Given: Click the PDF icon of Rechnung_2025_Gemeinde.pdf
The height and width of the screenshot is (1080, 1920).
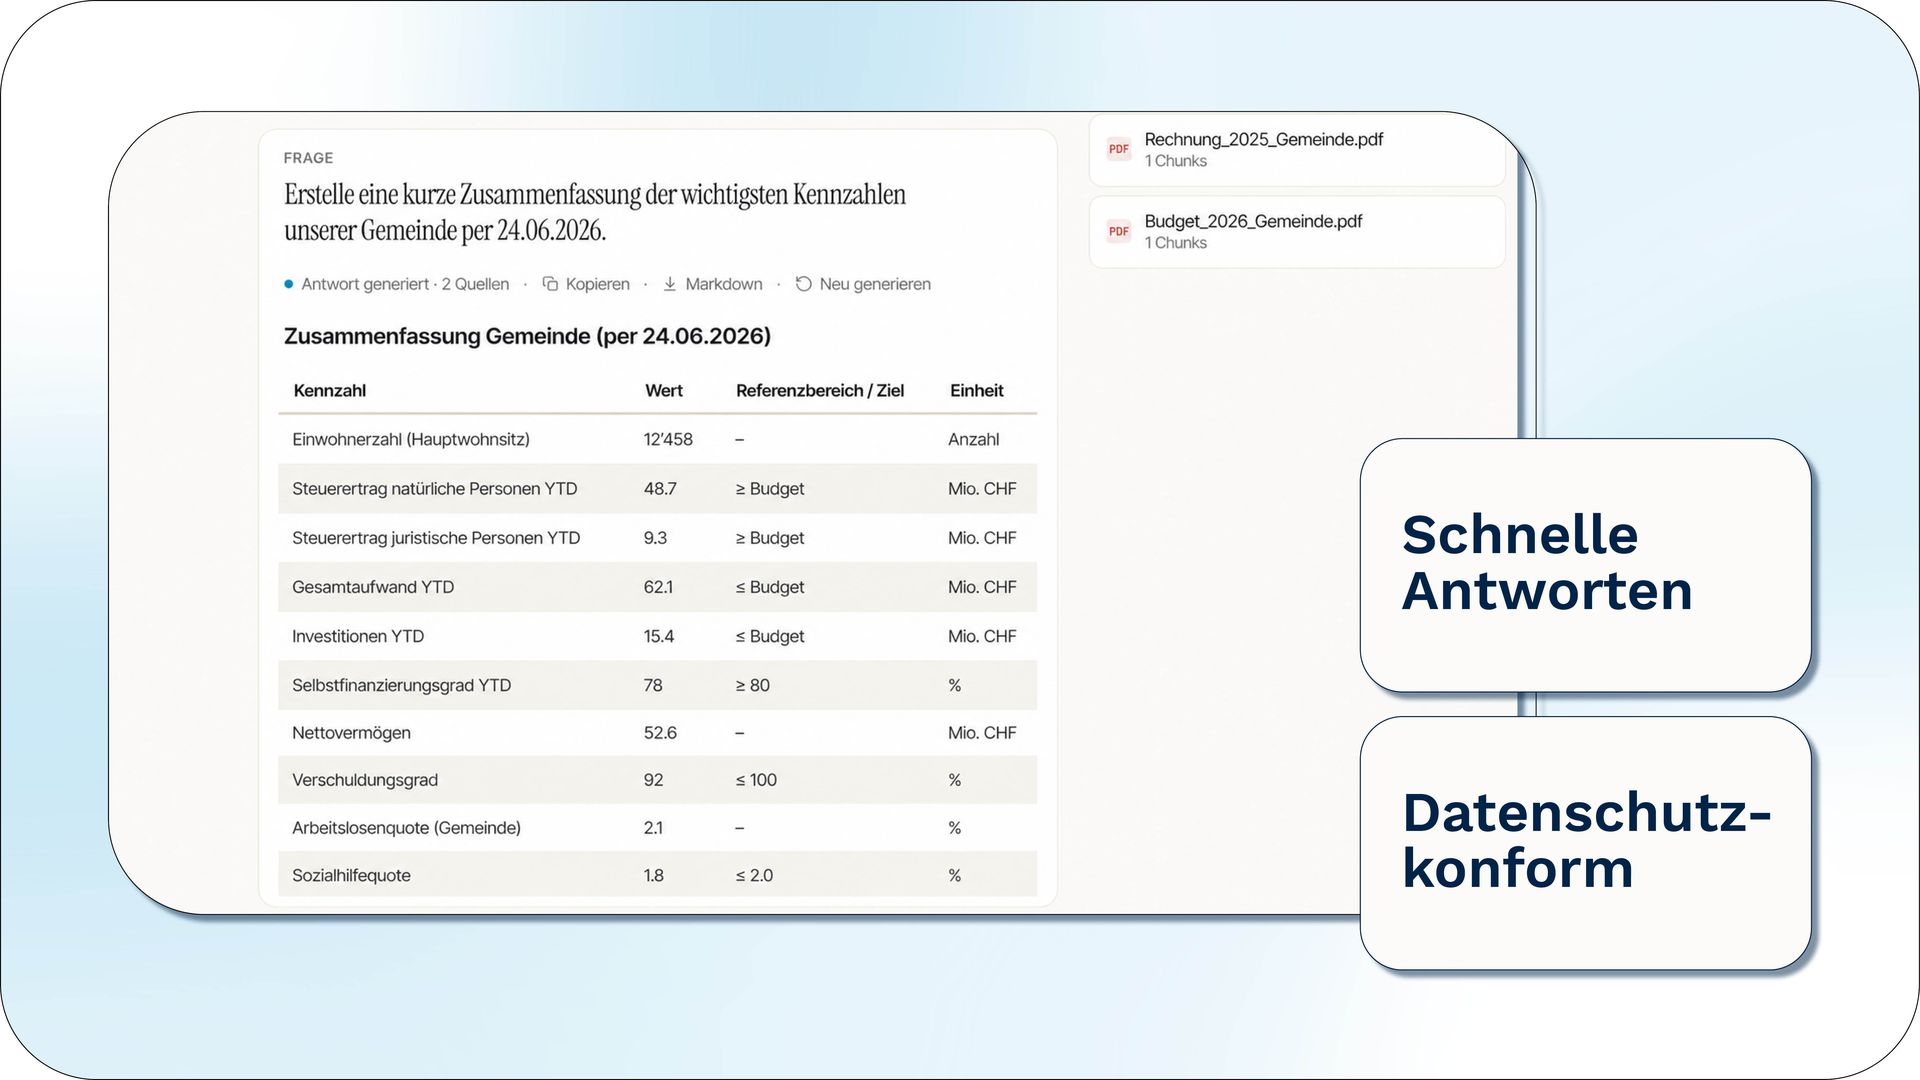Looking at the screenshot, I should [1119, 149].
